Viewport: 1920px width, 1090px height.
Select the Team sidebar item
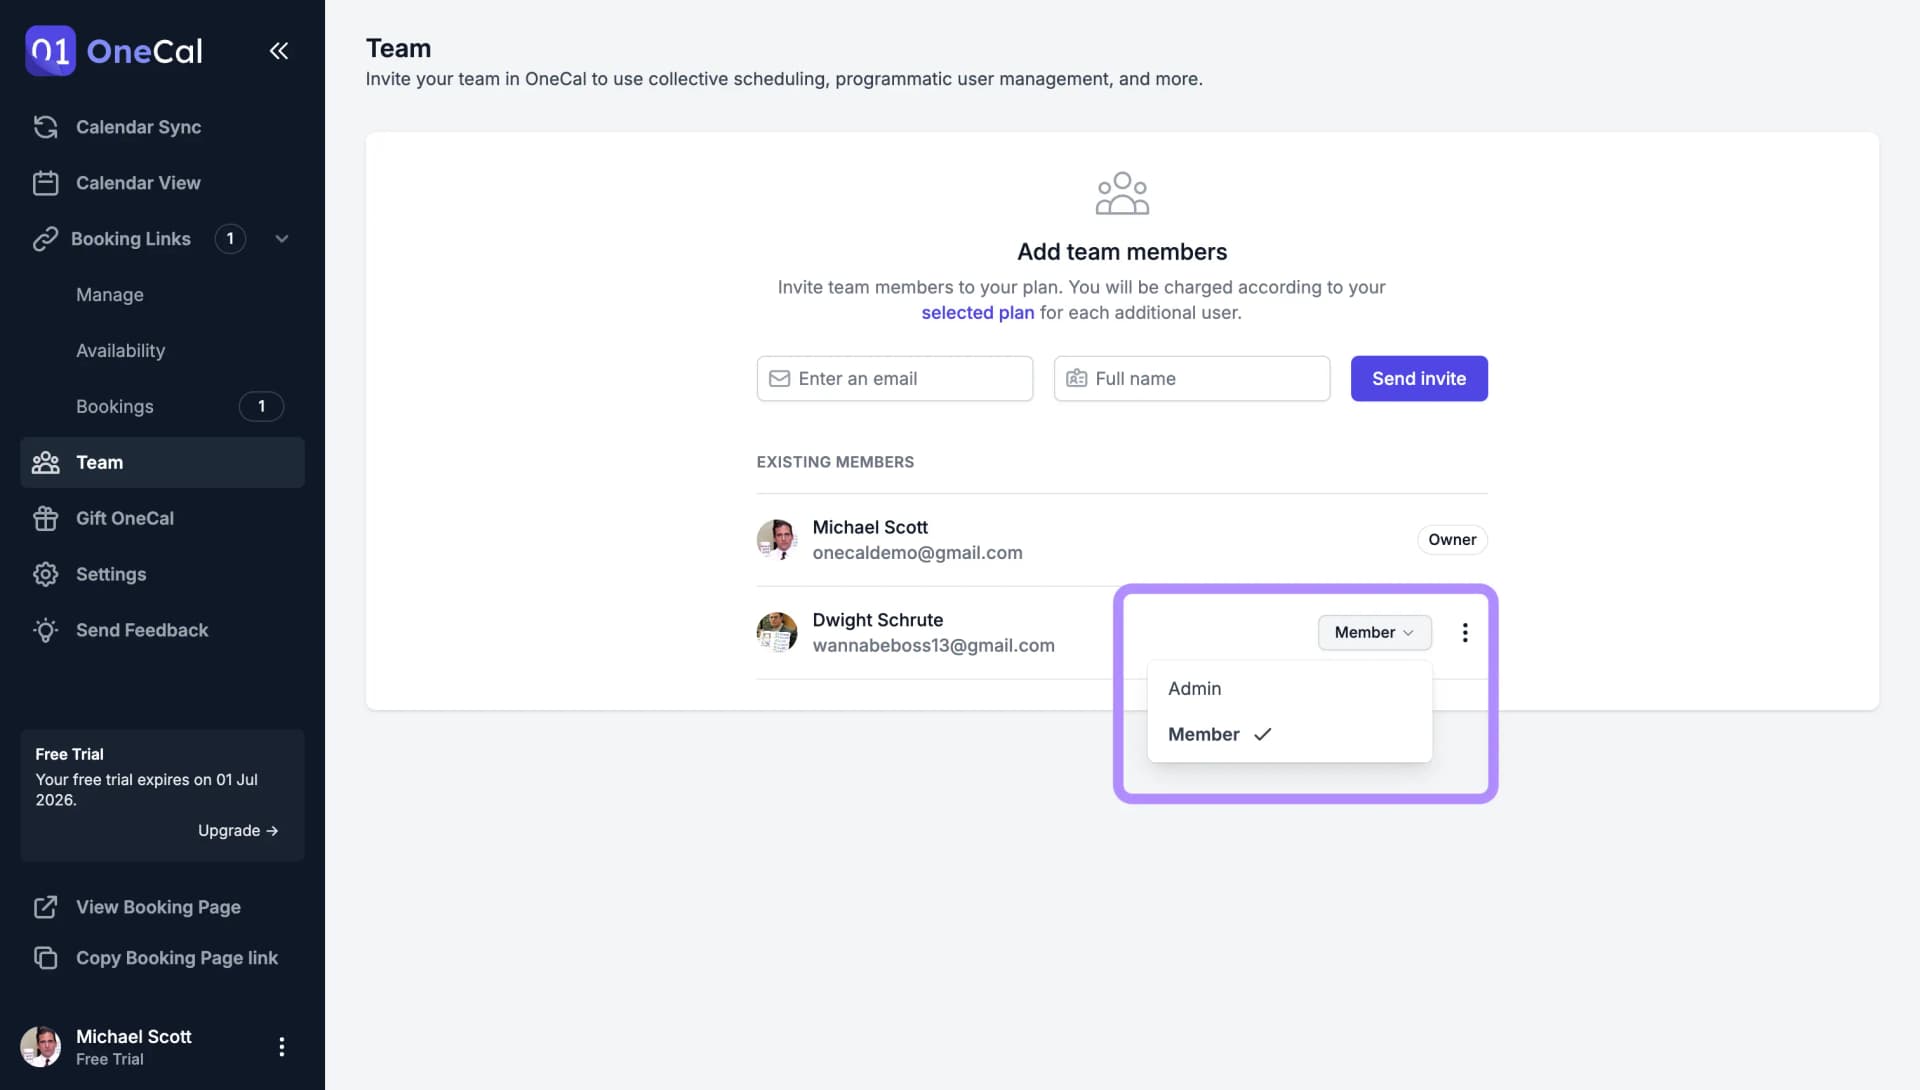162,462
